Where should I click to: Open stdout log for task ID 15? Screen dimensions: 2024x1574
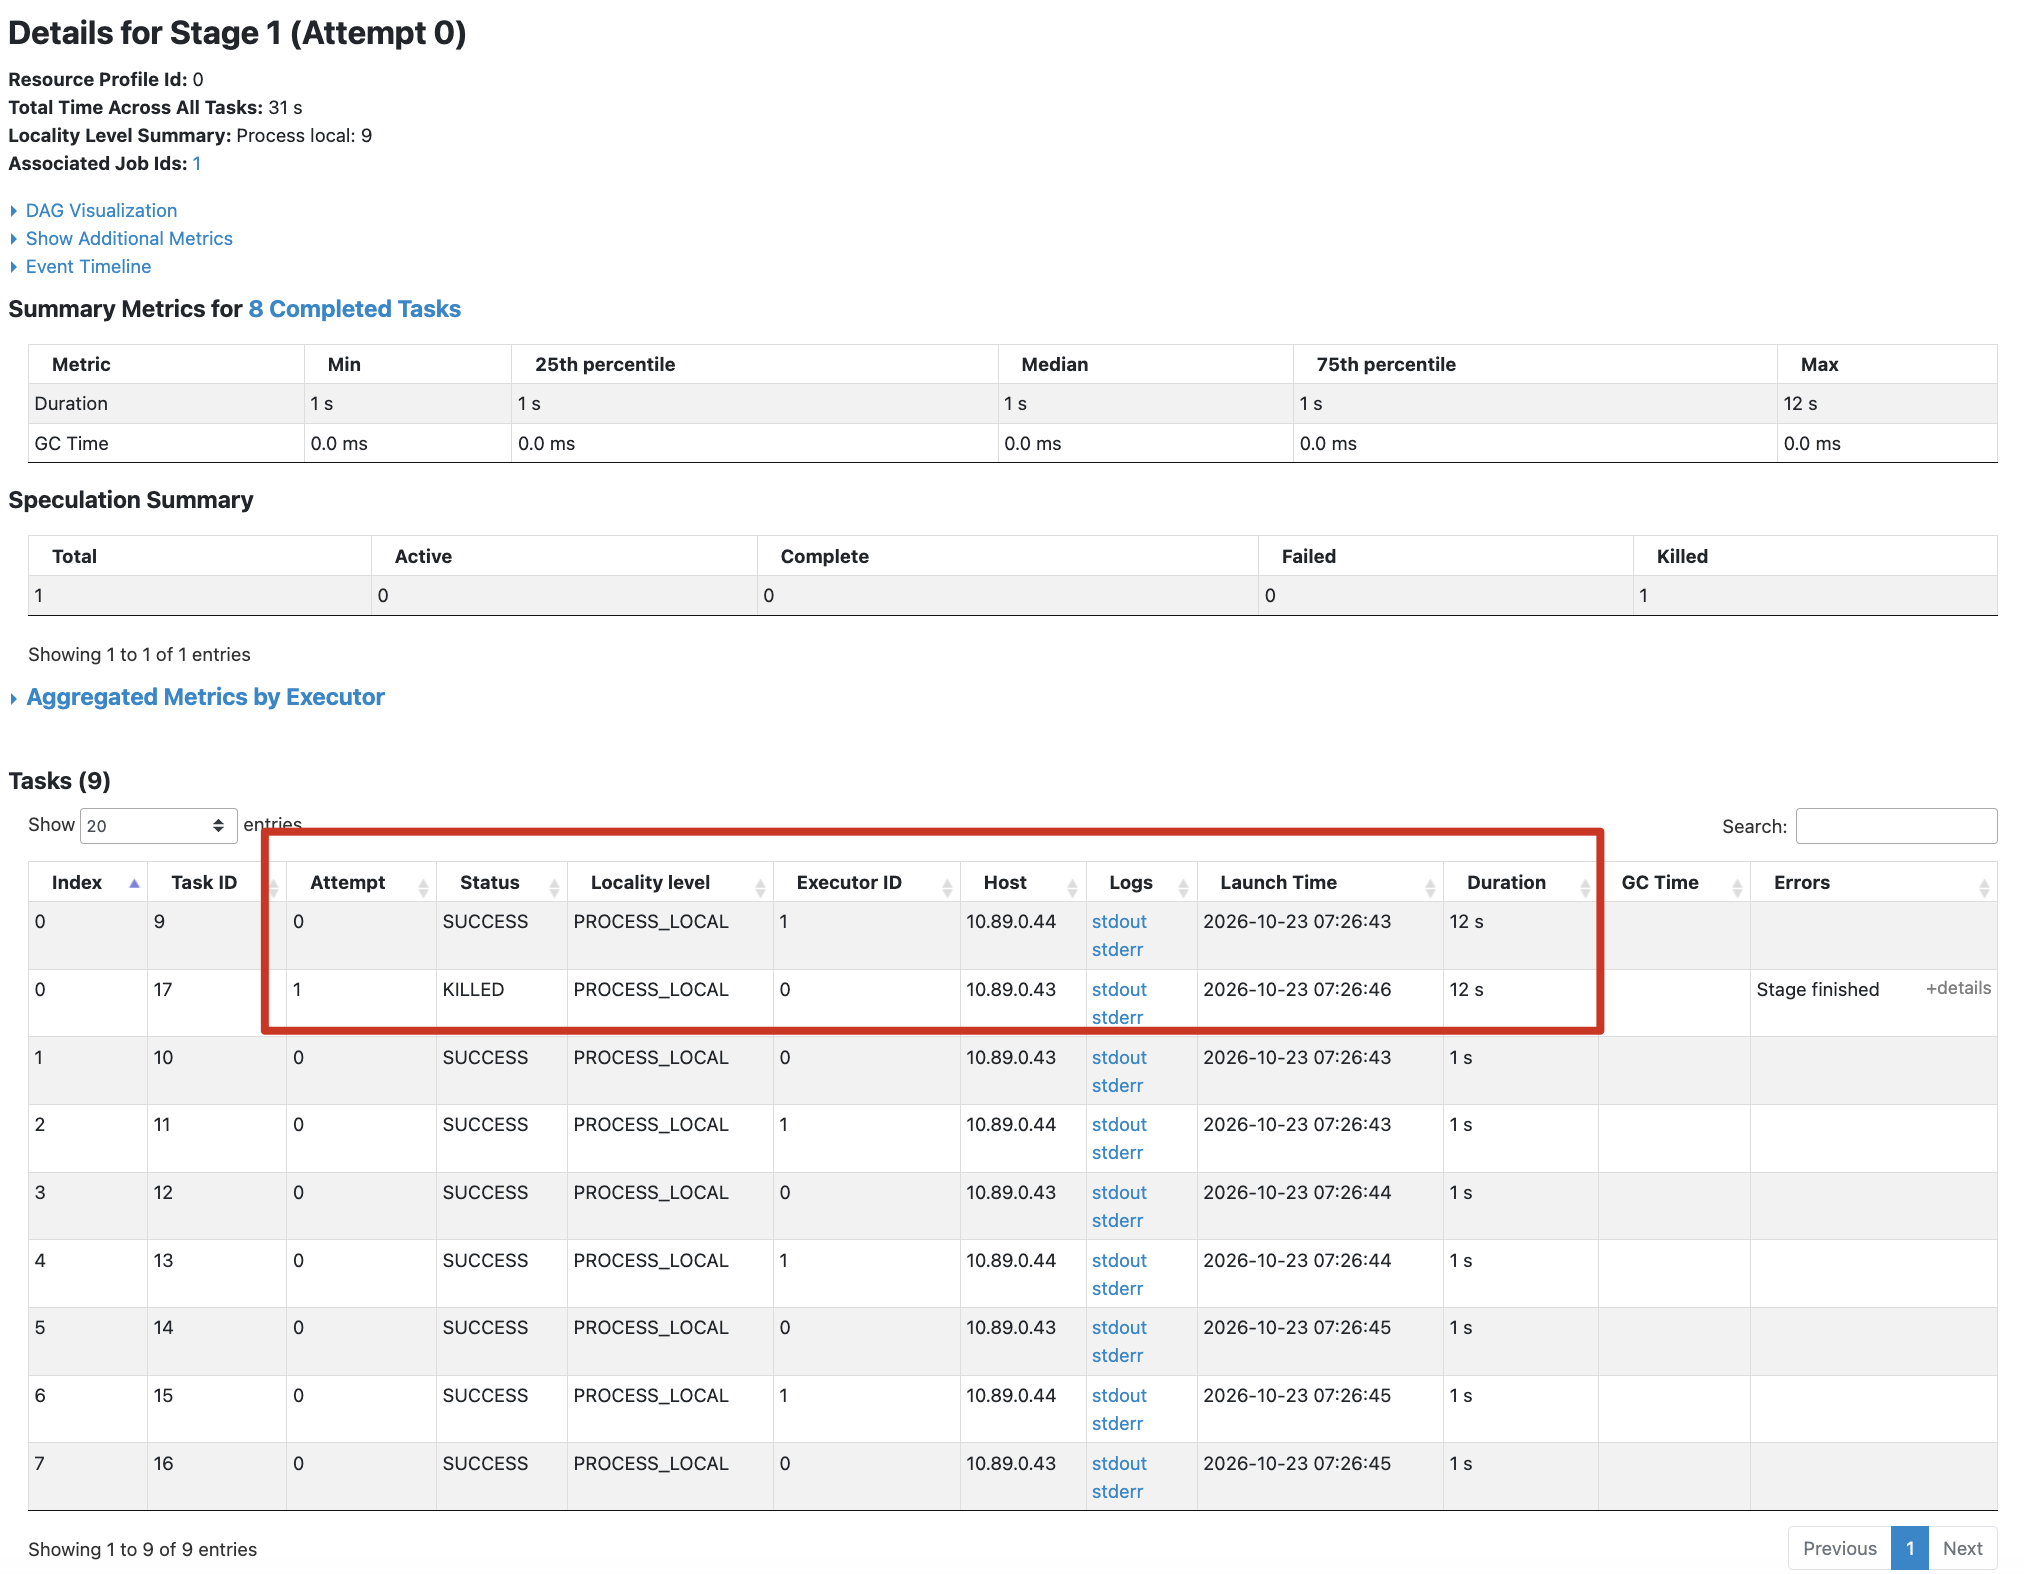click(x=1119, y=1395)
